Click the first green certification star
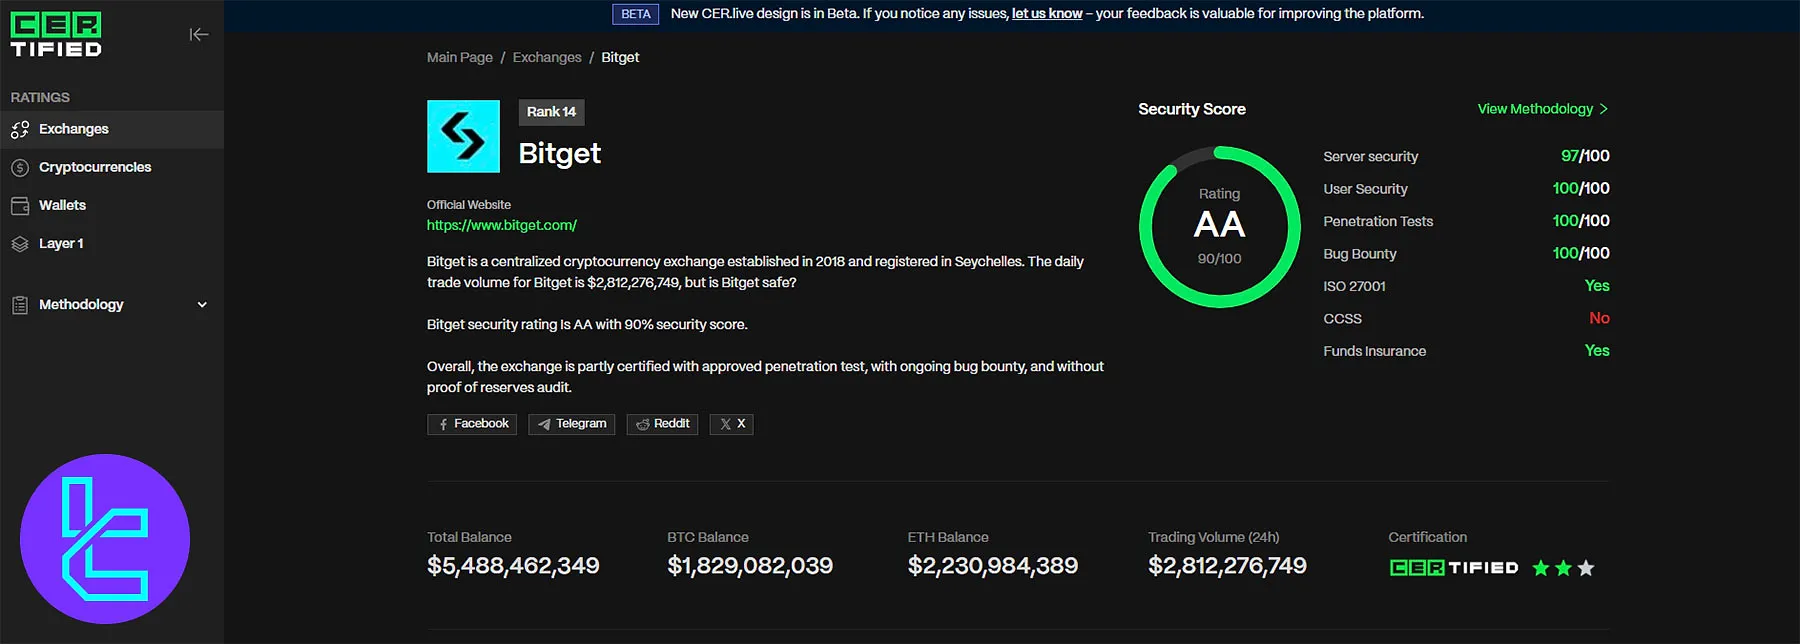Image resolution: width=1800 pixels, height=644 pixels. click(x=1541, y=568)
